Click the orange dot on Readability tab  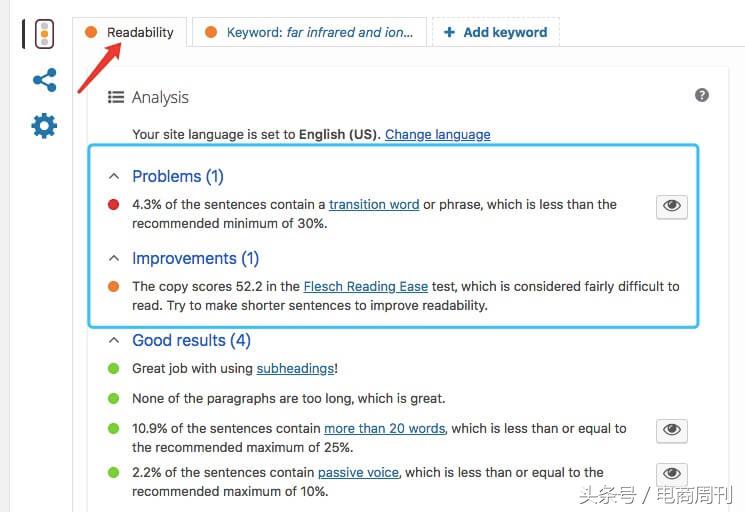pos(91,32)
